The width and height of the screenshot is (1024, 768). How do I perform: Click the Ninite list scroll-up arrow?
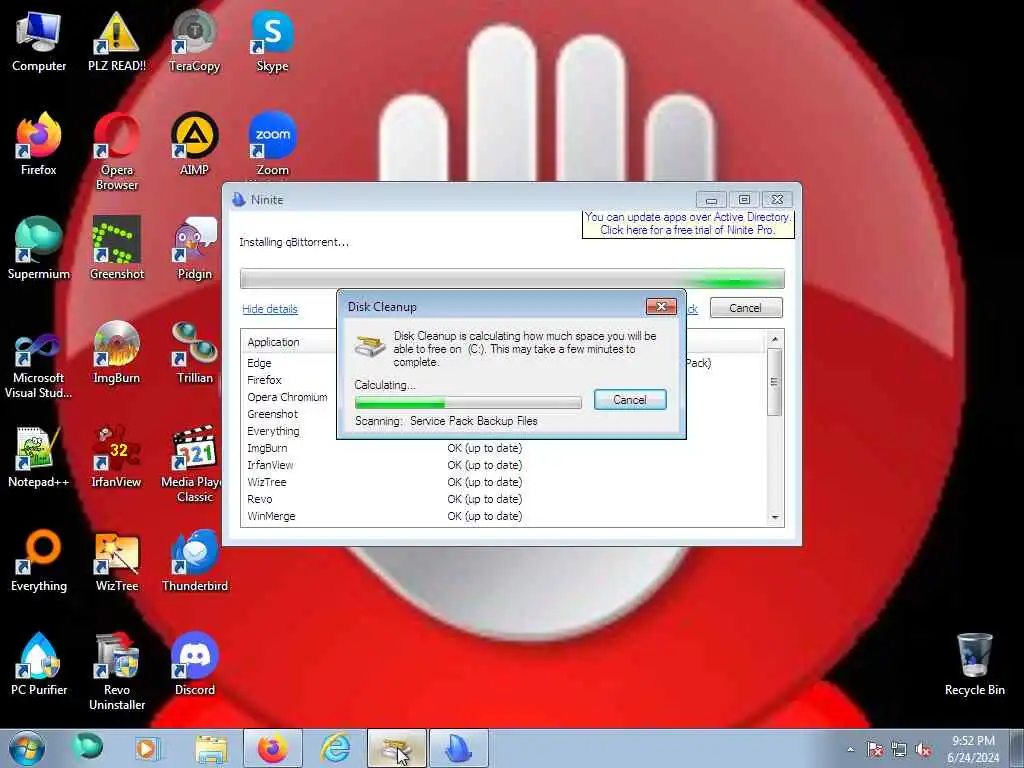[x=775, y=339]
